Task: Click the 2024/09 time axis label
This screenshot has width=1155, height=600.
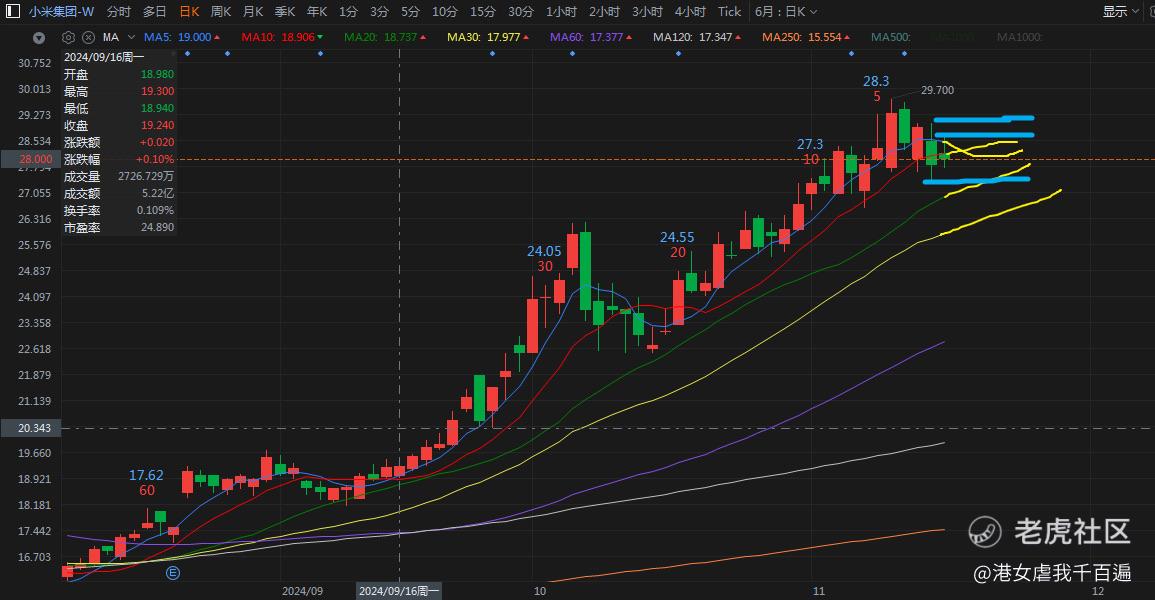Action: (302, 590)
